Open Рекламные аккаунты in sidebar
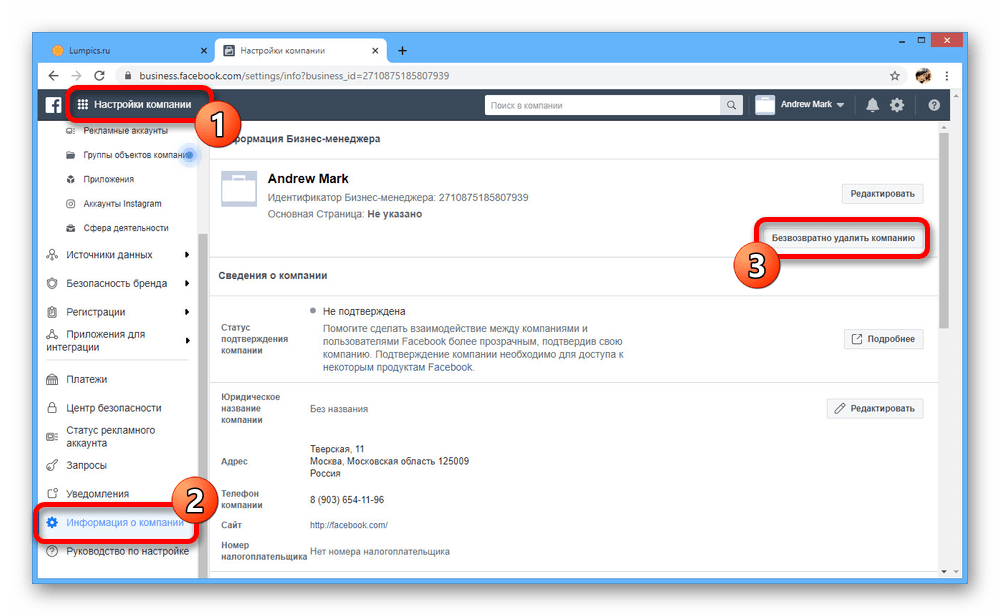Image resolution: width=1000 pixels, height=616 pixels. (125, 131)
